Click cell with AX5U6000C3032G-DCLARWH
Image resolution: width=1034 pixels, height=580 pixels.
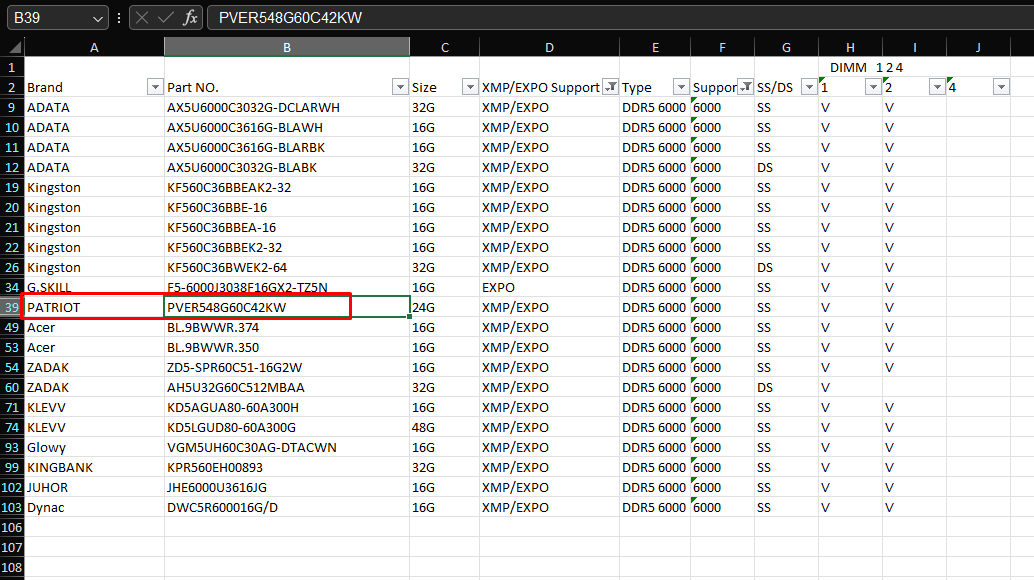(x=287, y=107)
